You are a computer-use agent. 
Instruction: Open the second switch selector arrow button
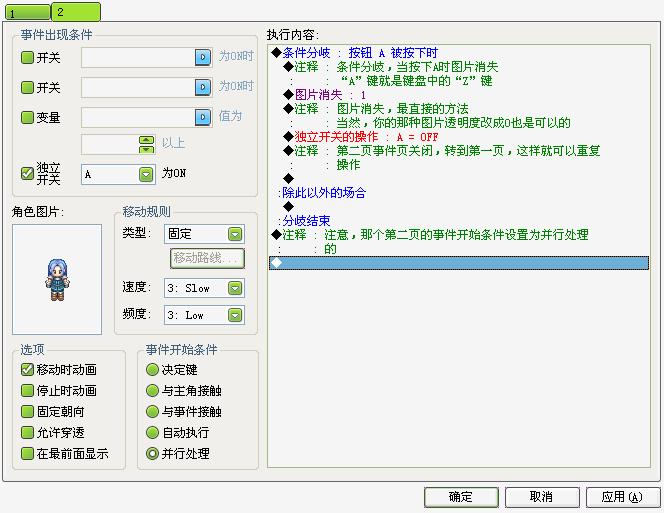pos(203,87)
